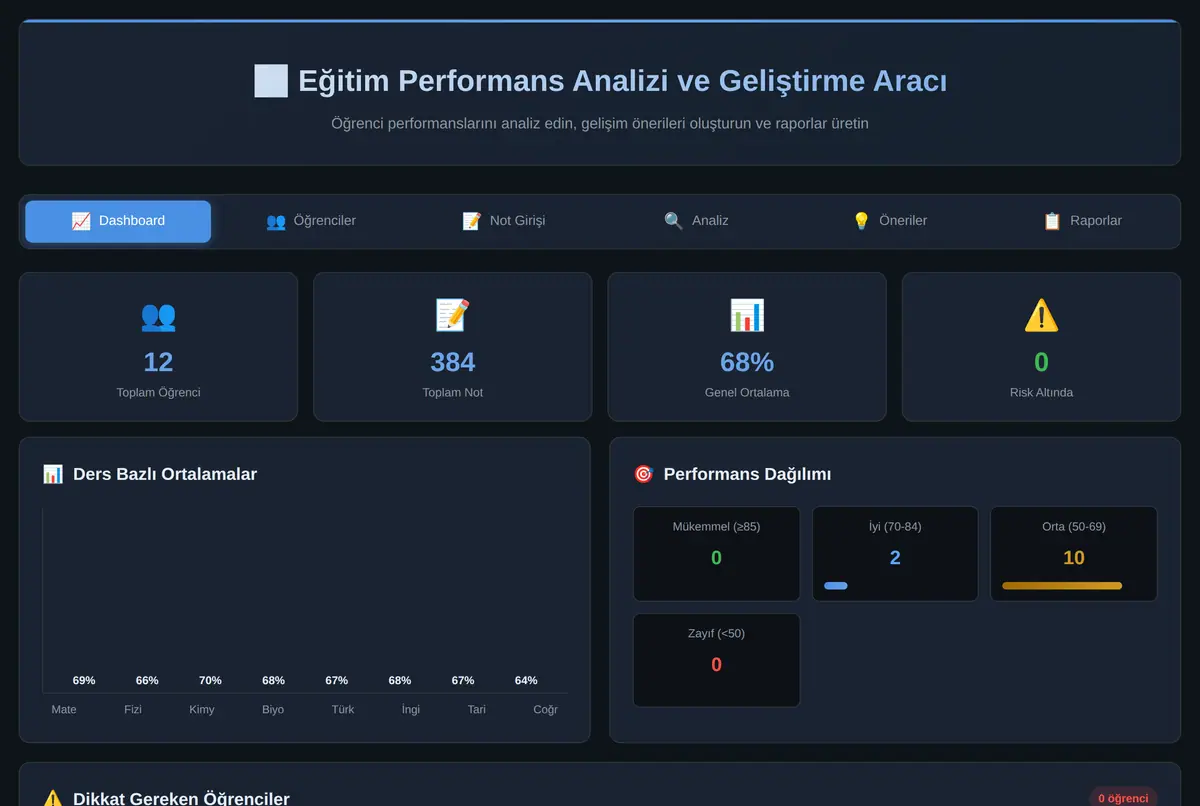
Task: Open the Mükemmel (≥85) performance card
Action: pos(716,554)
